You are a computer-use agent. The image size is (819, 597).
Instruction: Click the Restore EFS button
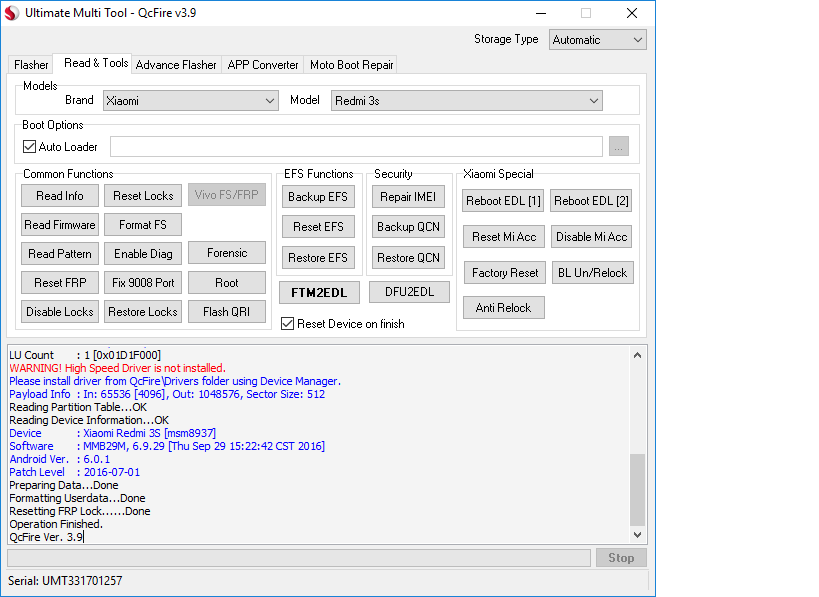coord(318,257)
